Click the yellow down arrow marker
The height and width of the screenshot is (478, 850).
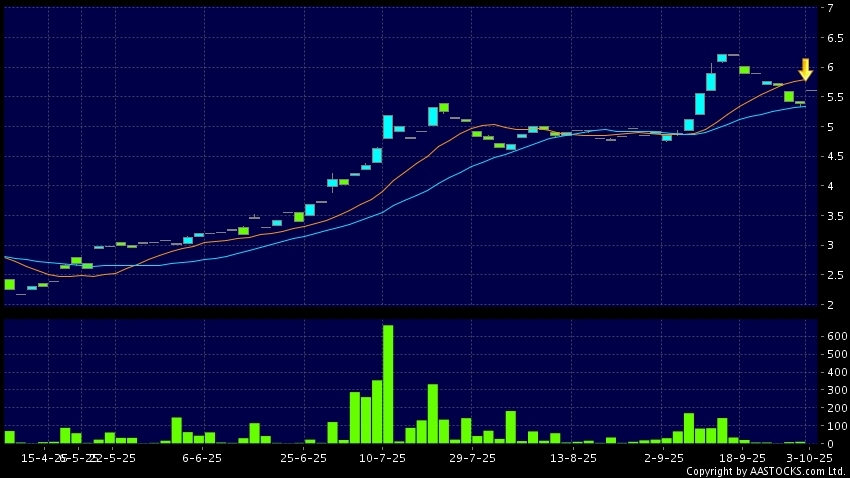(x=805, y=70)
